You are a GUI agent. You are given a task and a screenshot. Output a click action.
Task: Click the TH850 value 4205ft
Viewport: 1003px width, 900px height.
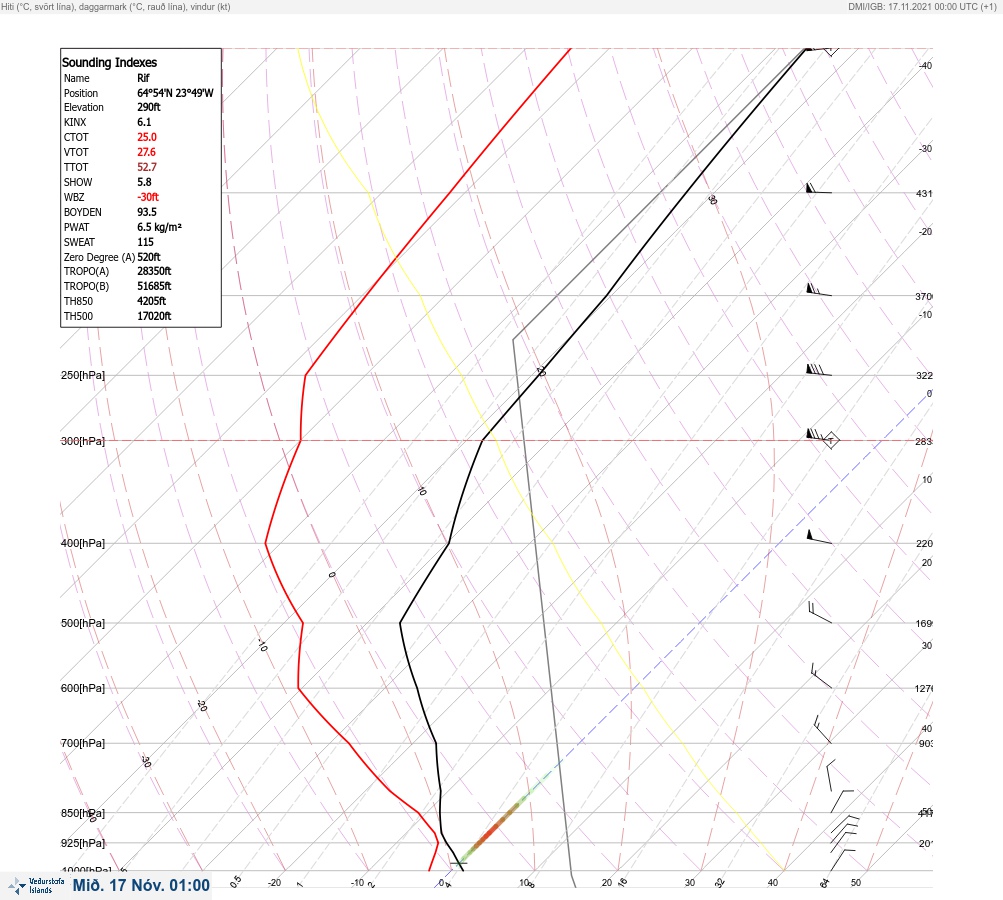pyautogui.click(x=151, y=301)
